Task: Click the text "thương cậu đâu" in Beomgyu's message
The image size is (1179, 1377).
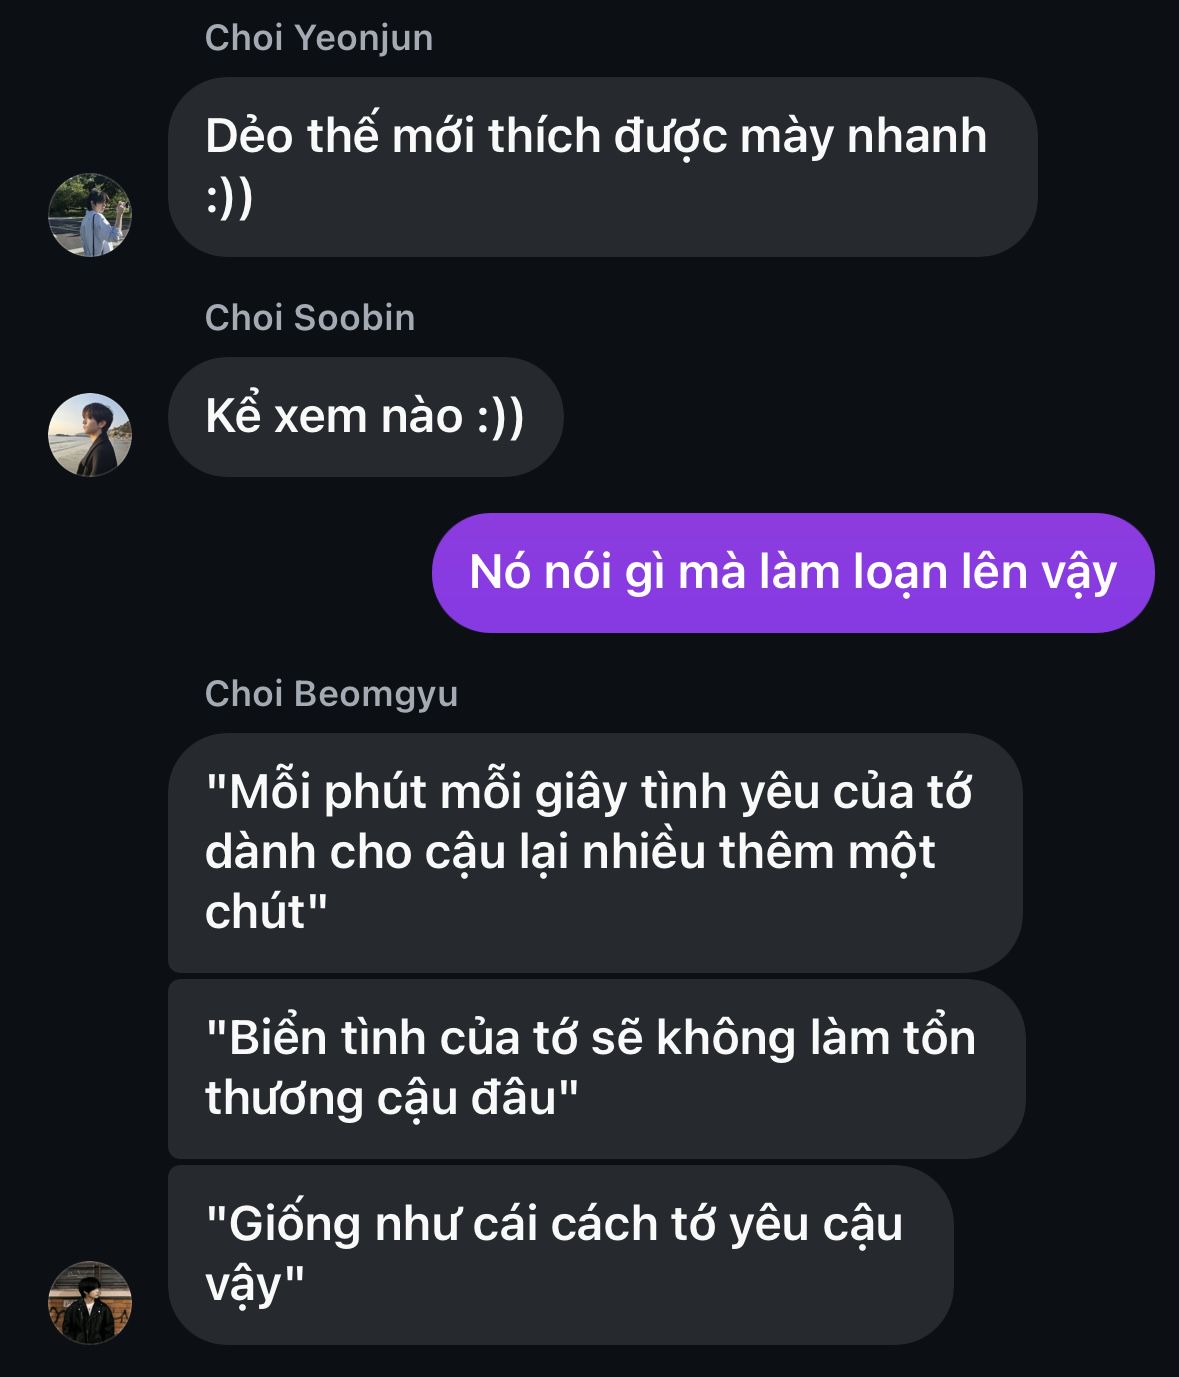Action: (380, 1099)
